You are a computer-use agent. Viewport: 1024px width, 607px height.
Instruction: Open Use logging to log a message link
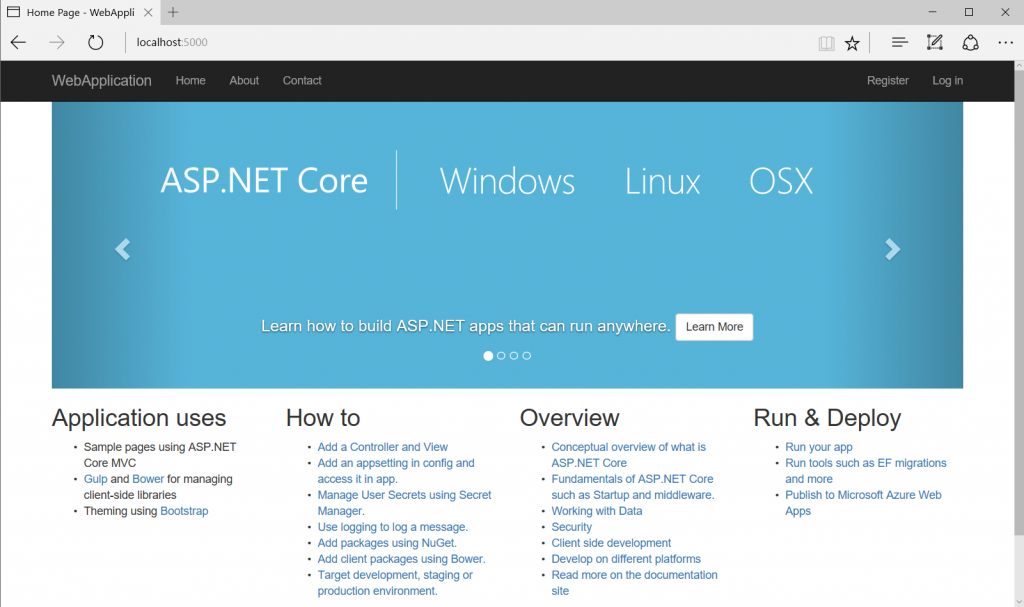click(392, 527)
